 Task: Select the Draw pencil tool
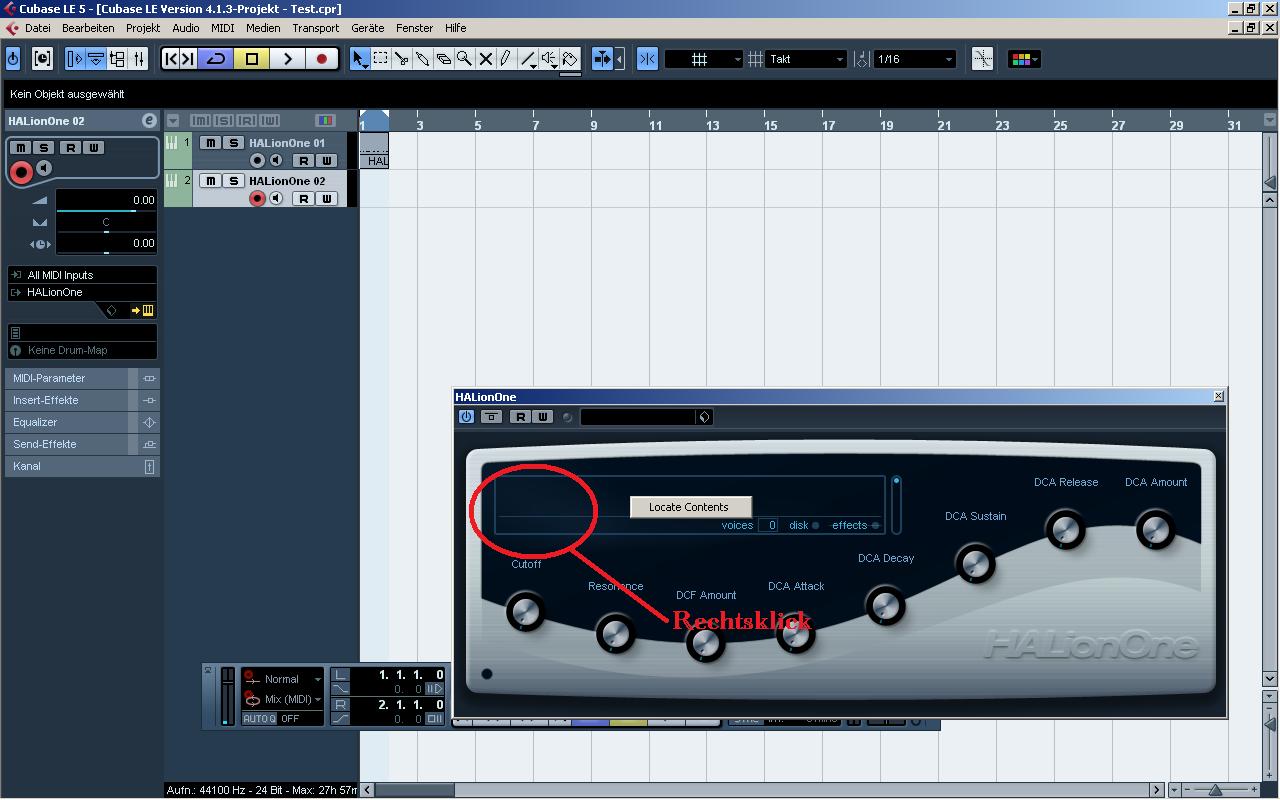pos(507,59)
